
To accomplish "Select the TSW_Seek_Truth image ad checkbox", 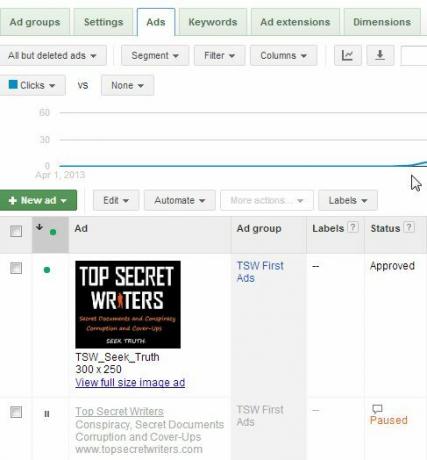I will [16, 268].
